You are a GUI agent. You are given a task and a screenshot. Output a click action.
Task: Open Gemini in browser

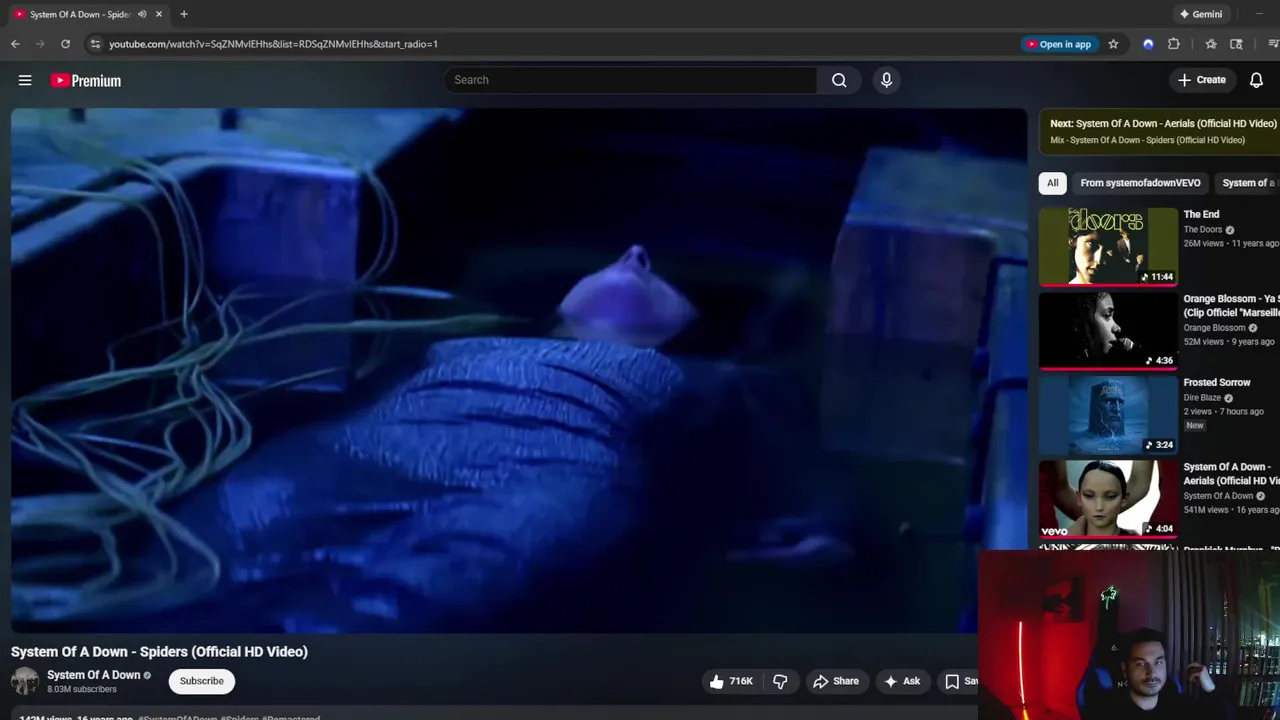1200,14
